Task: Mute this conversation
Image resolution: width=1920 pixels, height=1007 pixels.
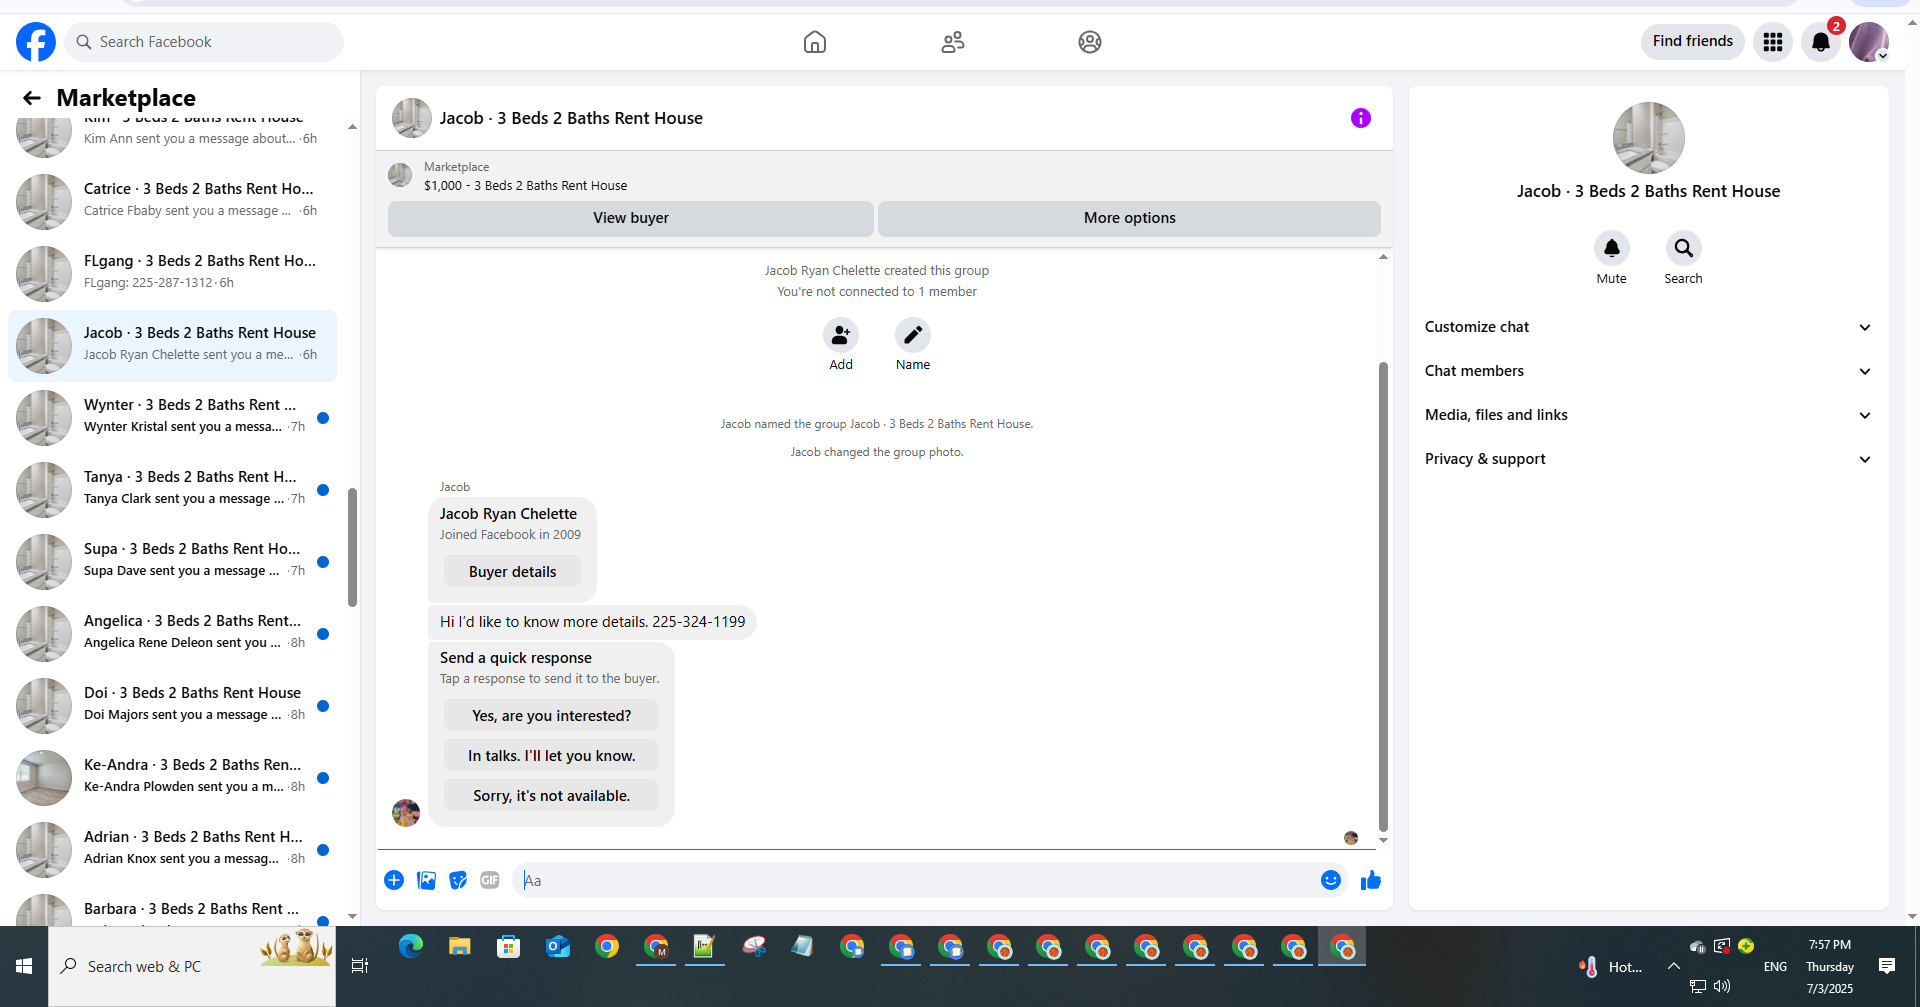Action: pos(1612,248)
